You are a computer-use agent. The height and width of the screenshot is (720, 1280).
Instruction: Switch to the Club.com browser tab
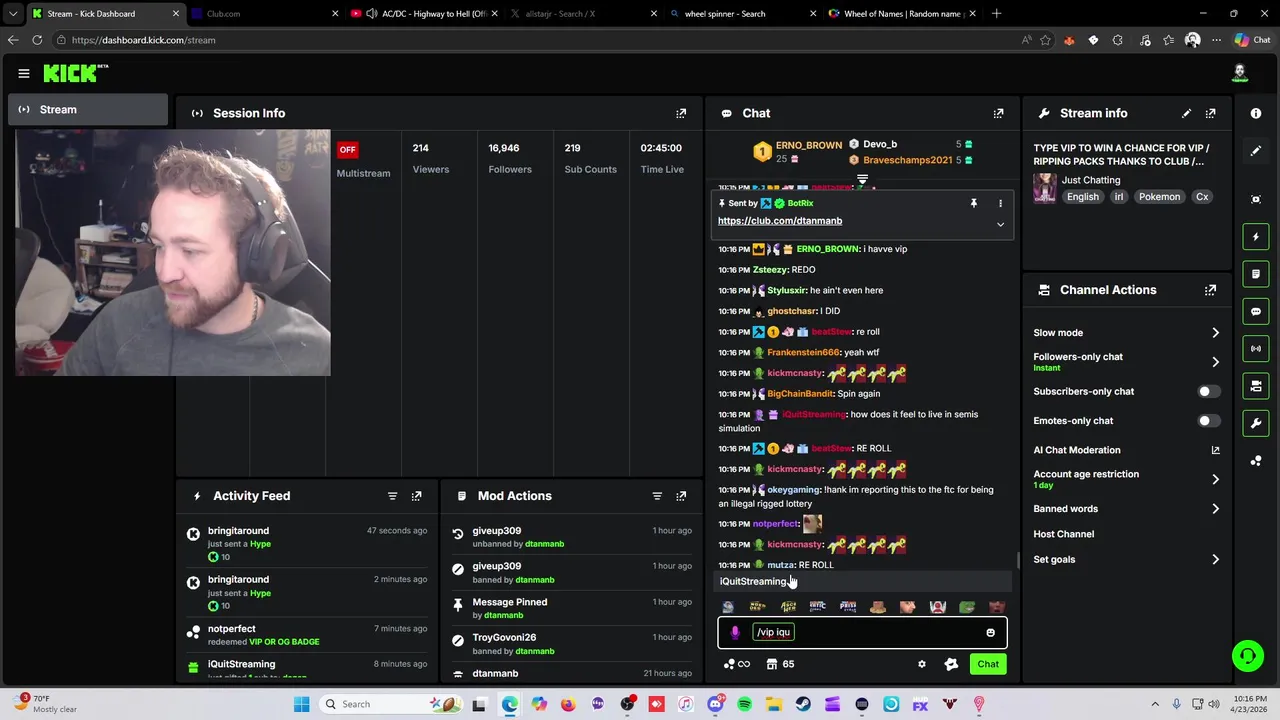pyautogui.click(x=263, y=14)
